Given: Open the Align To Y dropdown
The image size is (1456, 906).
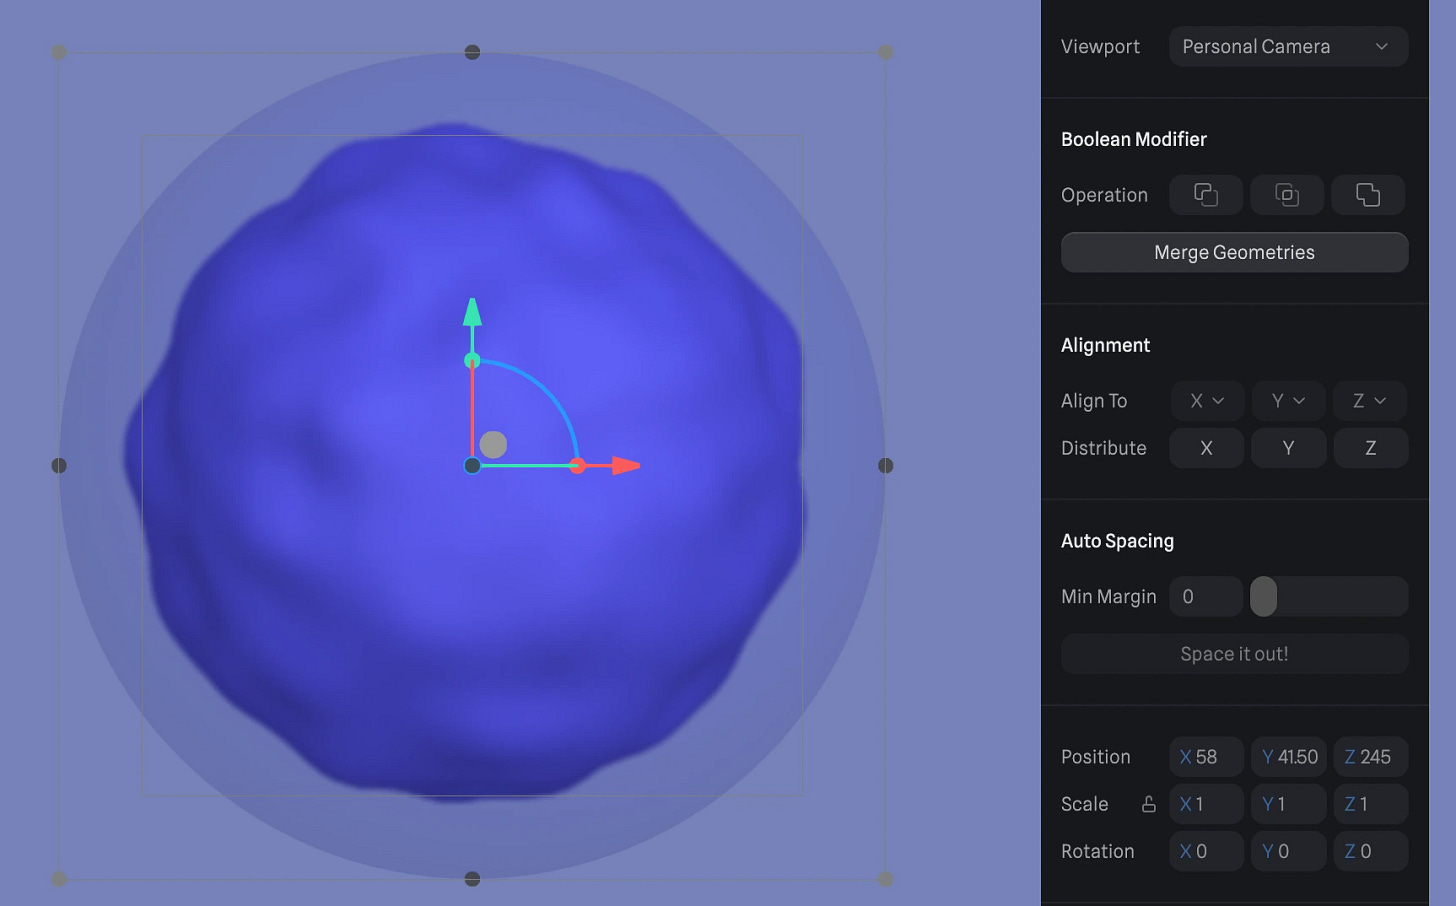Looking at the screenshot, I should pyautogui.click(x=1288, y=401).
